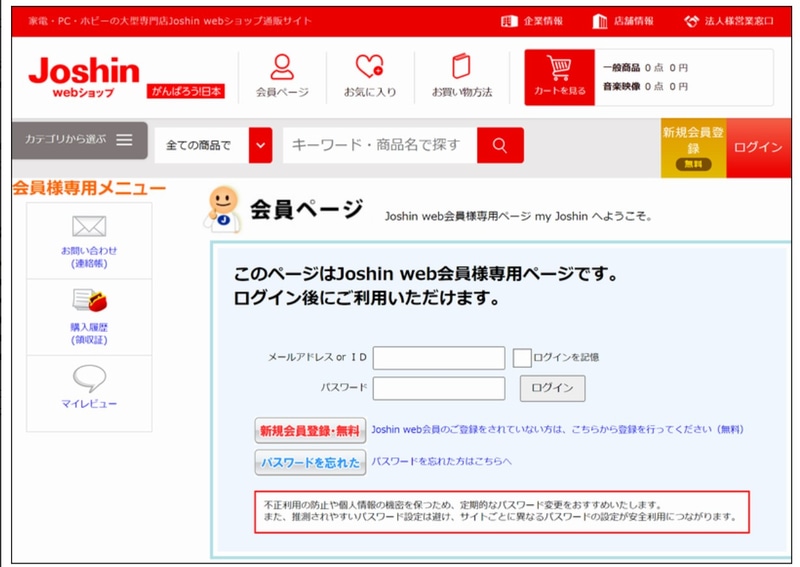Click 新規会員登録・無料 button in form
The height and width of the screenshot is (567, 800).
pyautogui.click(x=310, y=431)
